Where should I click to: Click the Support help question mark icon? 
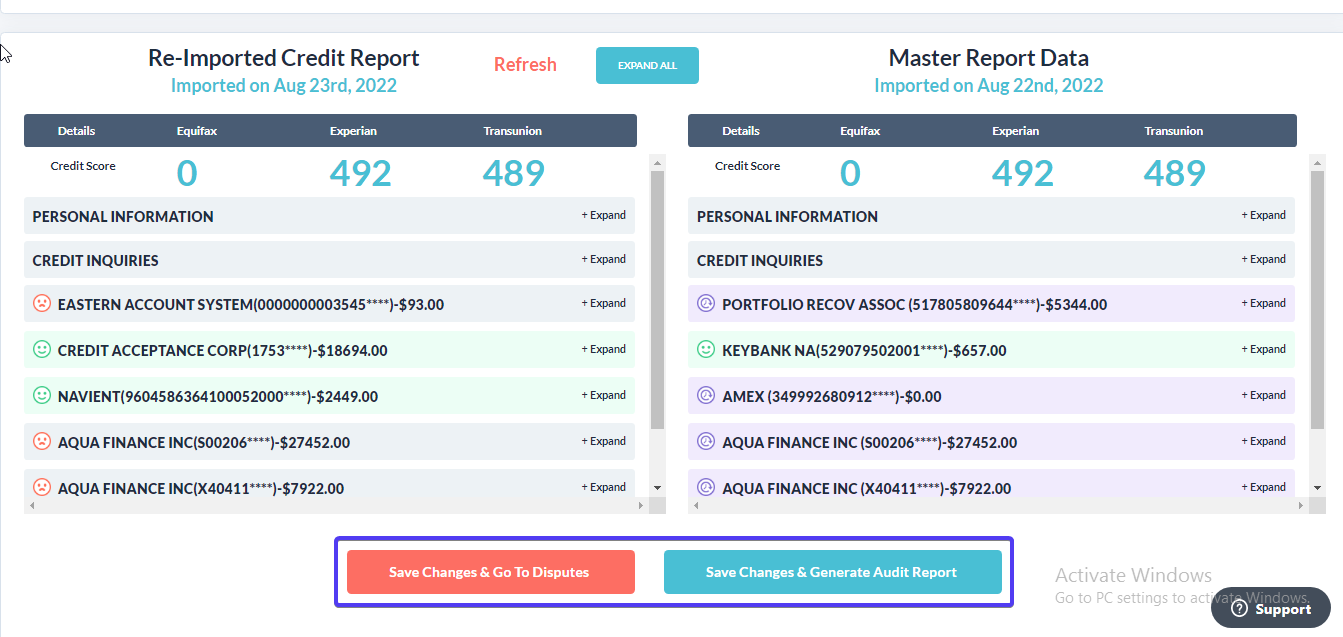[1239, 608]
